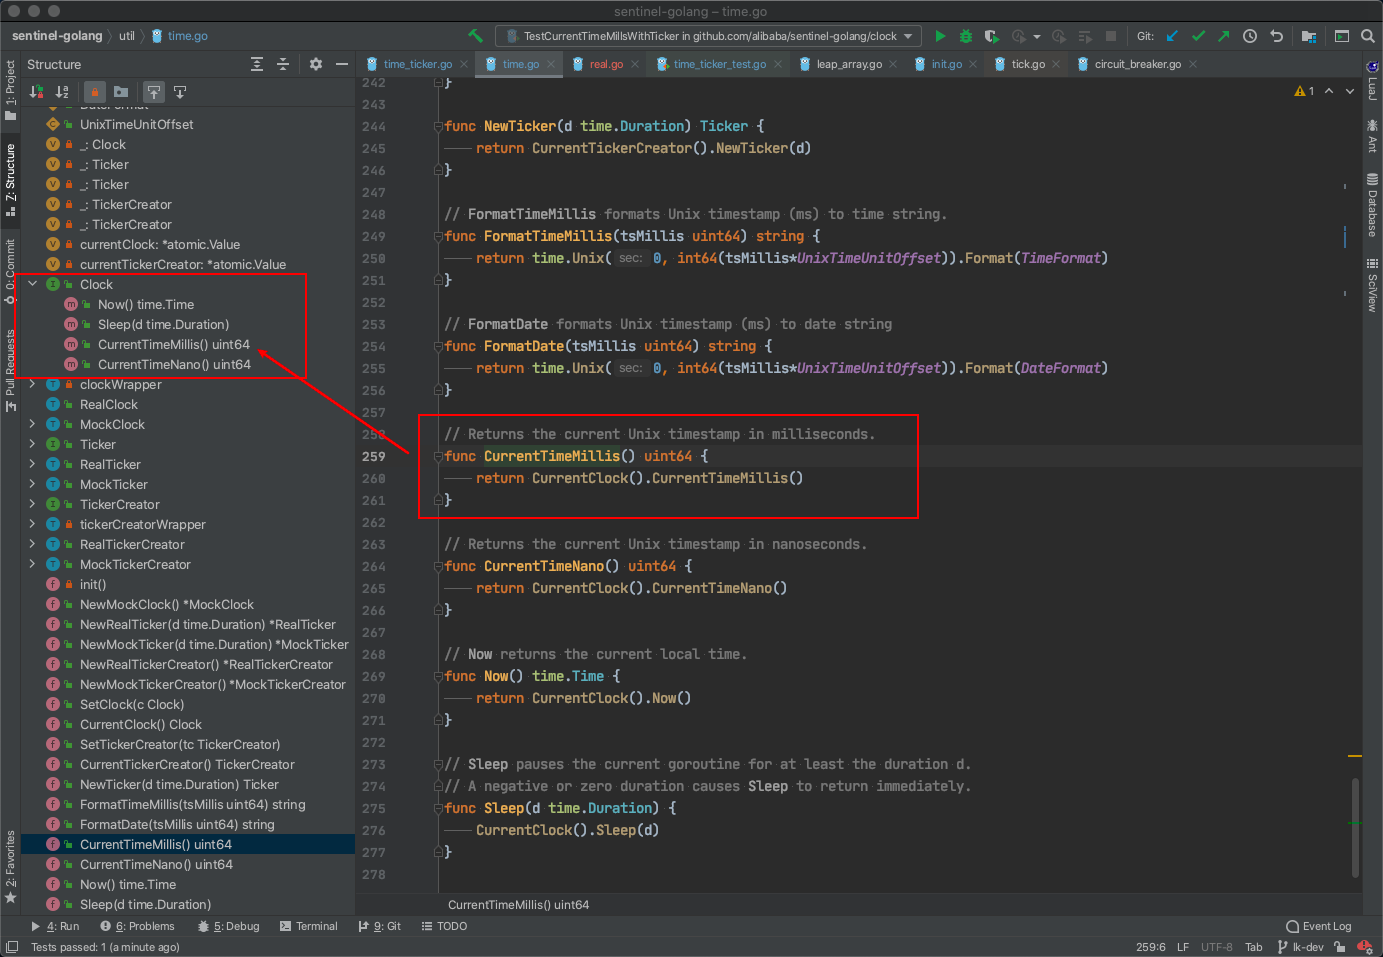The width and height of the screenshot is (1383, 957).
Task: Click the run anything window icon
Action: tap(1342, 36)
